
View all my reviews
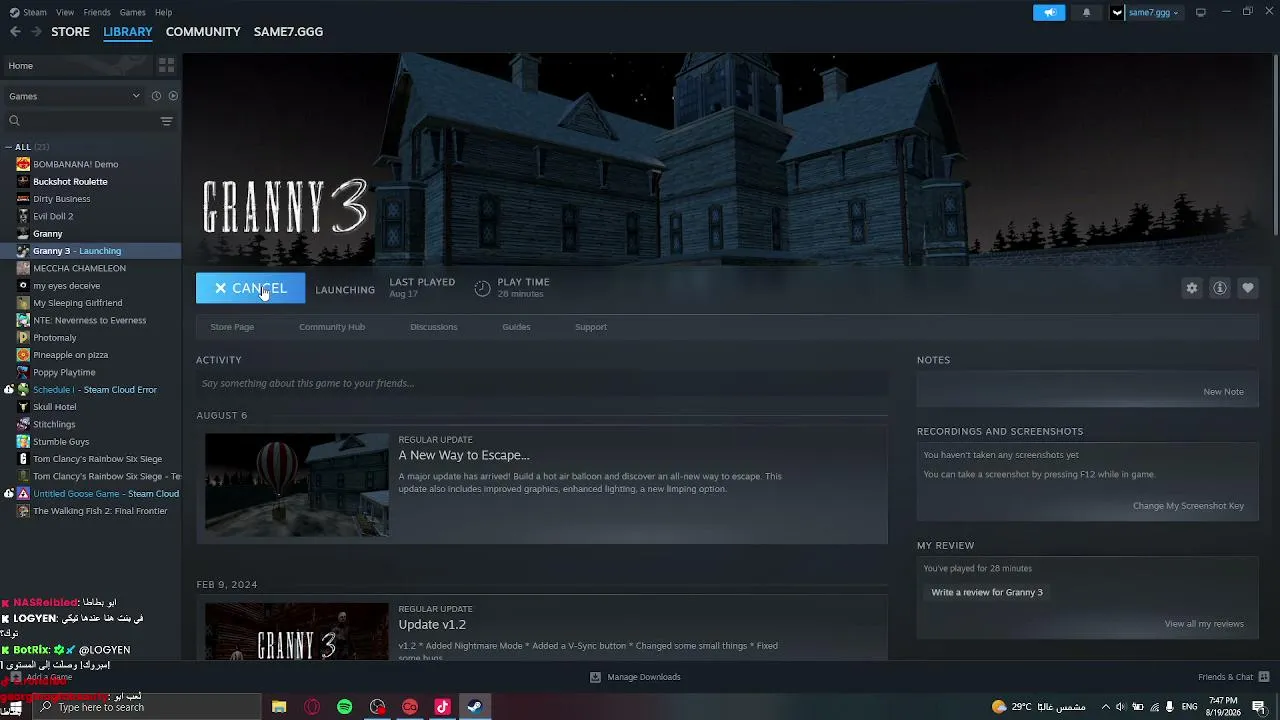coord(1204,624)
